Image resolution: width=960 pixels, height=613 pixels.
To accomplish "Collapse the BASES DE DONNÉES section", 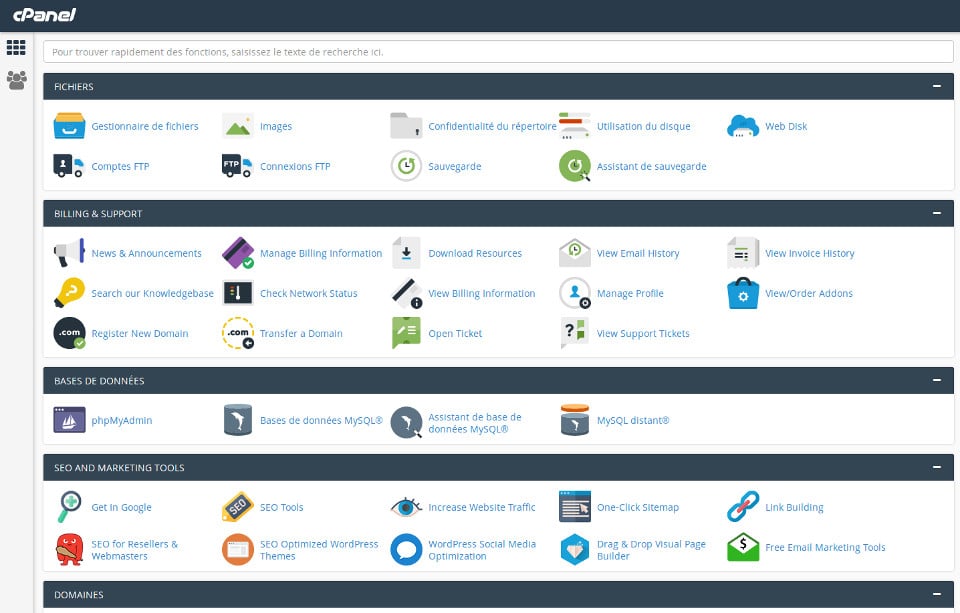I will tap(936, 380).
